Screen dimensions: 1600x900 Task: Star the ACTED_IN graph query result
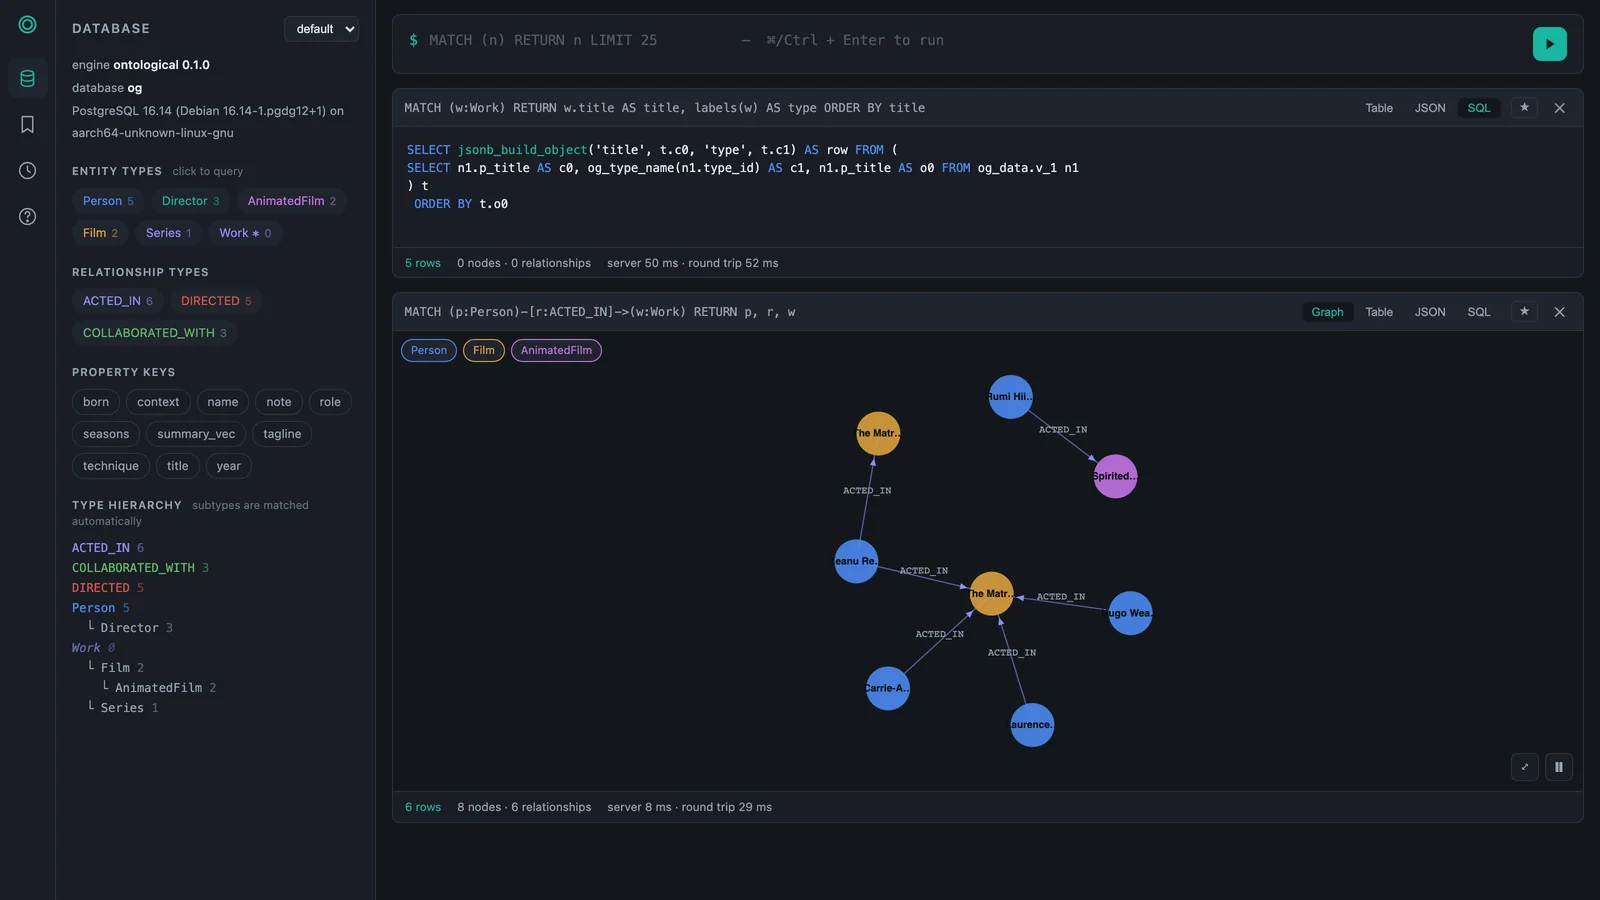pos(1524,312)
